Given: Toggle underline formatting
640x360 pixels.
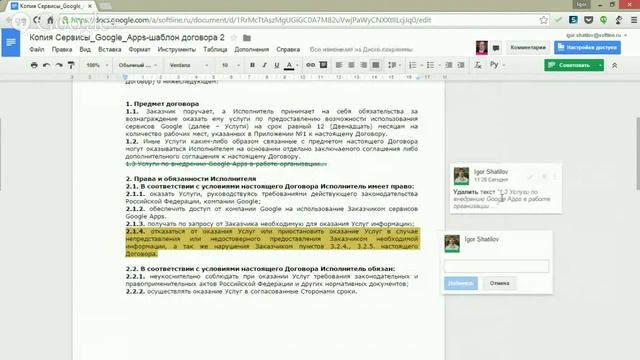Looking at the screenshot, I should pos(277,65).
